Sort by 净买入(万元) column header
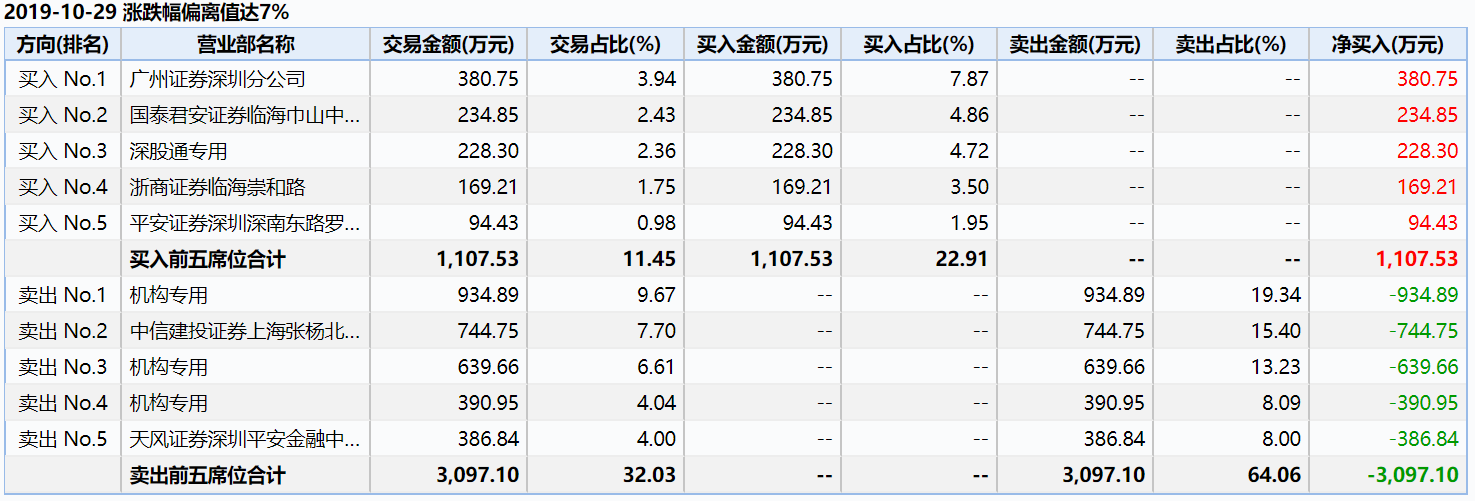Screen dimensions: 1475x501 1388,44
